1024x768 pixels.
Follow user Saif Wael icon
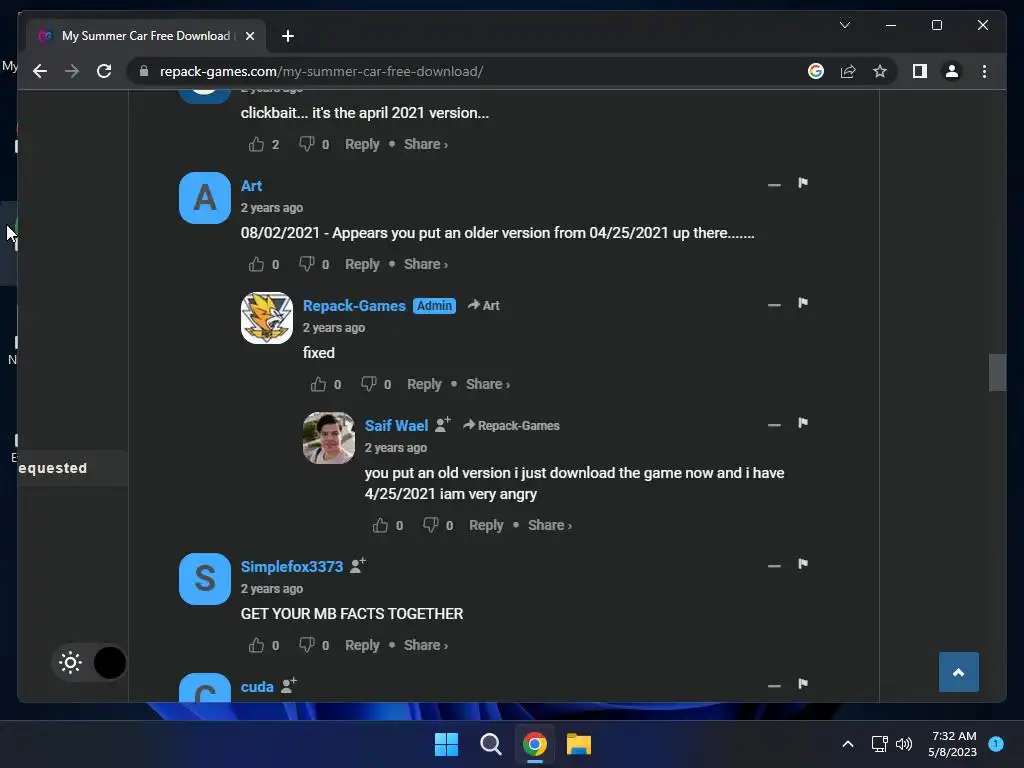click(443, 424)
